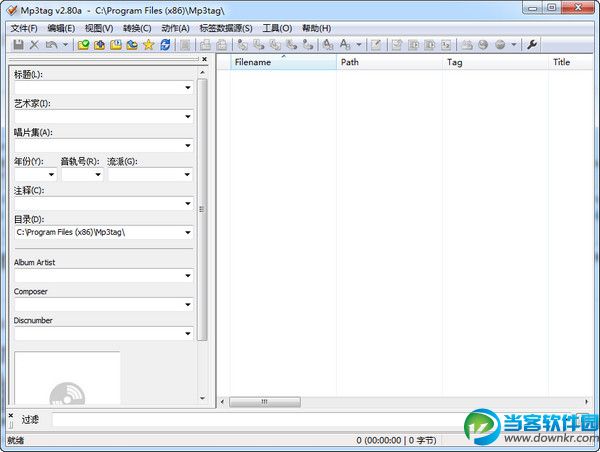This screenshot has height=452, width=600.
Task: Expand the Album Artist combo box
Action: pyautogui.click(x=188, y=276)
